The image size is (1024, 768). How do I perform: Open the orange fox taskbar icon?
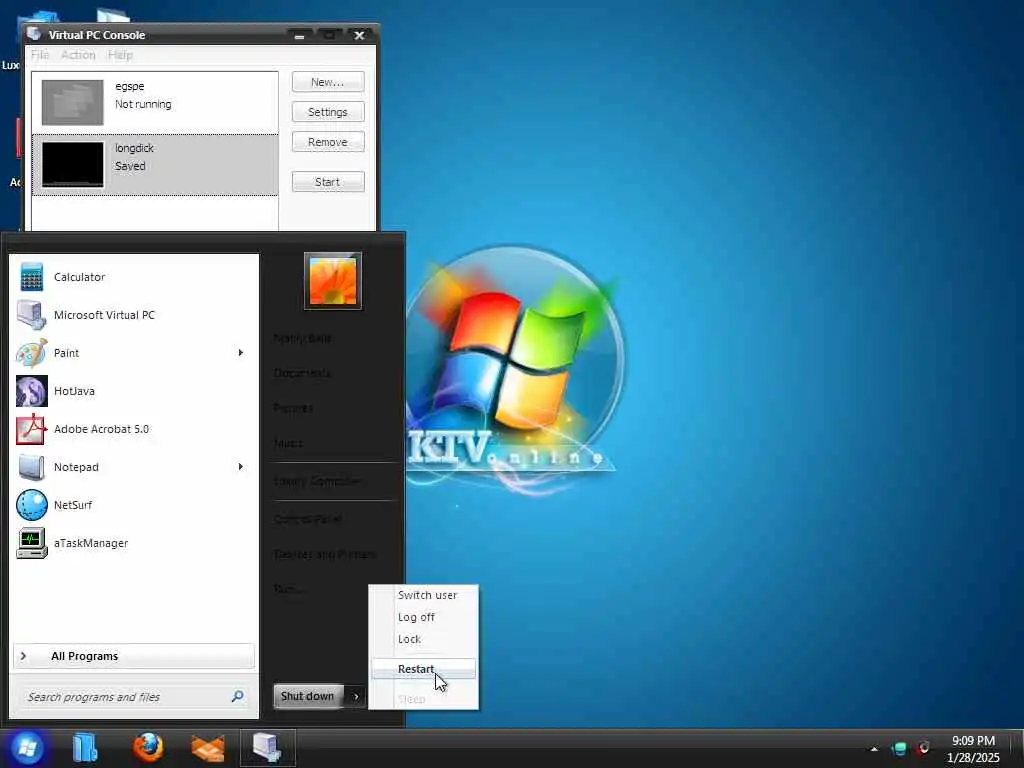208,748
